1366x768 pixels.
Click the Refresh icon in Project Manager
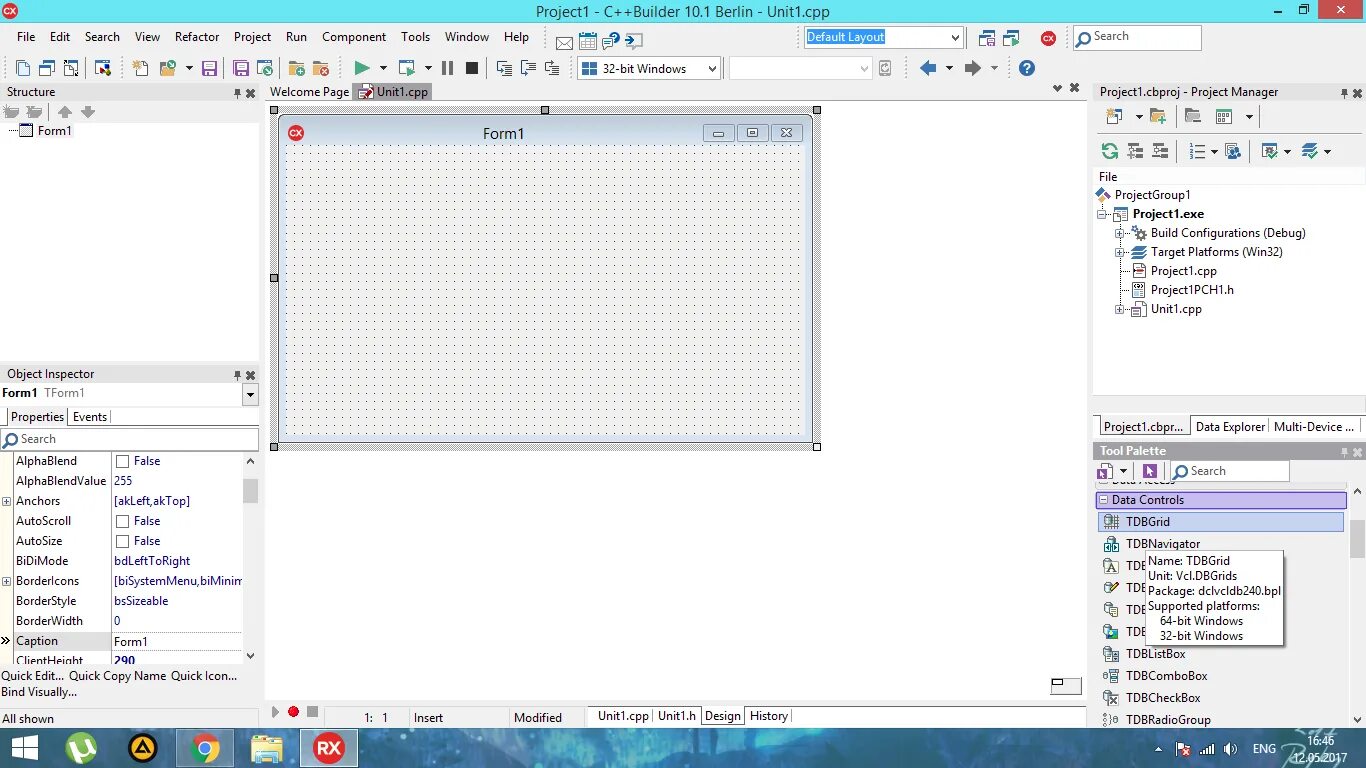[x=1110, y=151]
